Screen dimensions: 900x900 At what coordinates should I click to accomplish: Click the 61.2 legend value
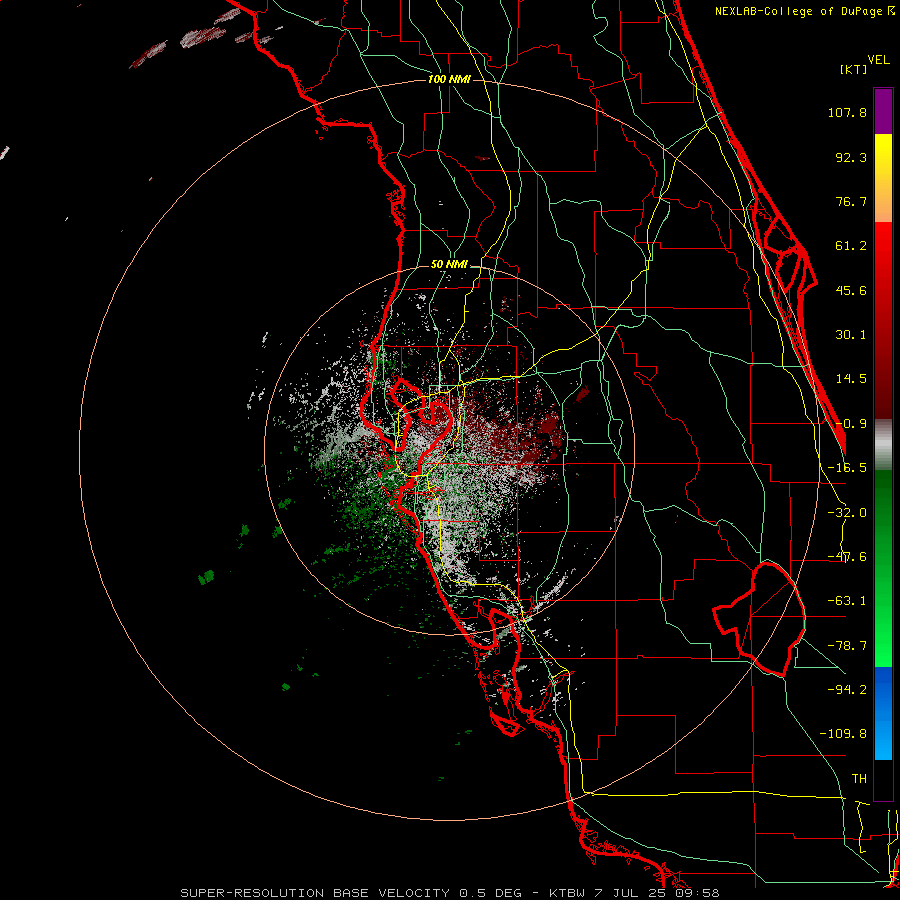click(851, 246)
